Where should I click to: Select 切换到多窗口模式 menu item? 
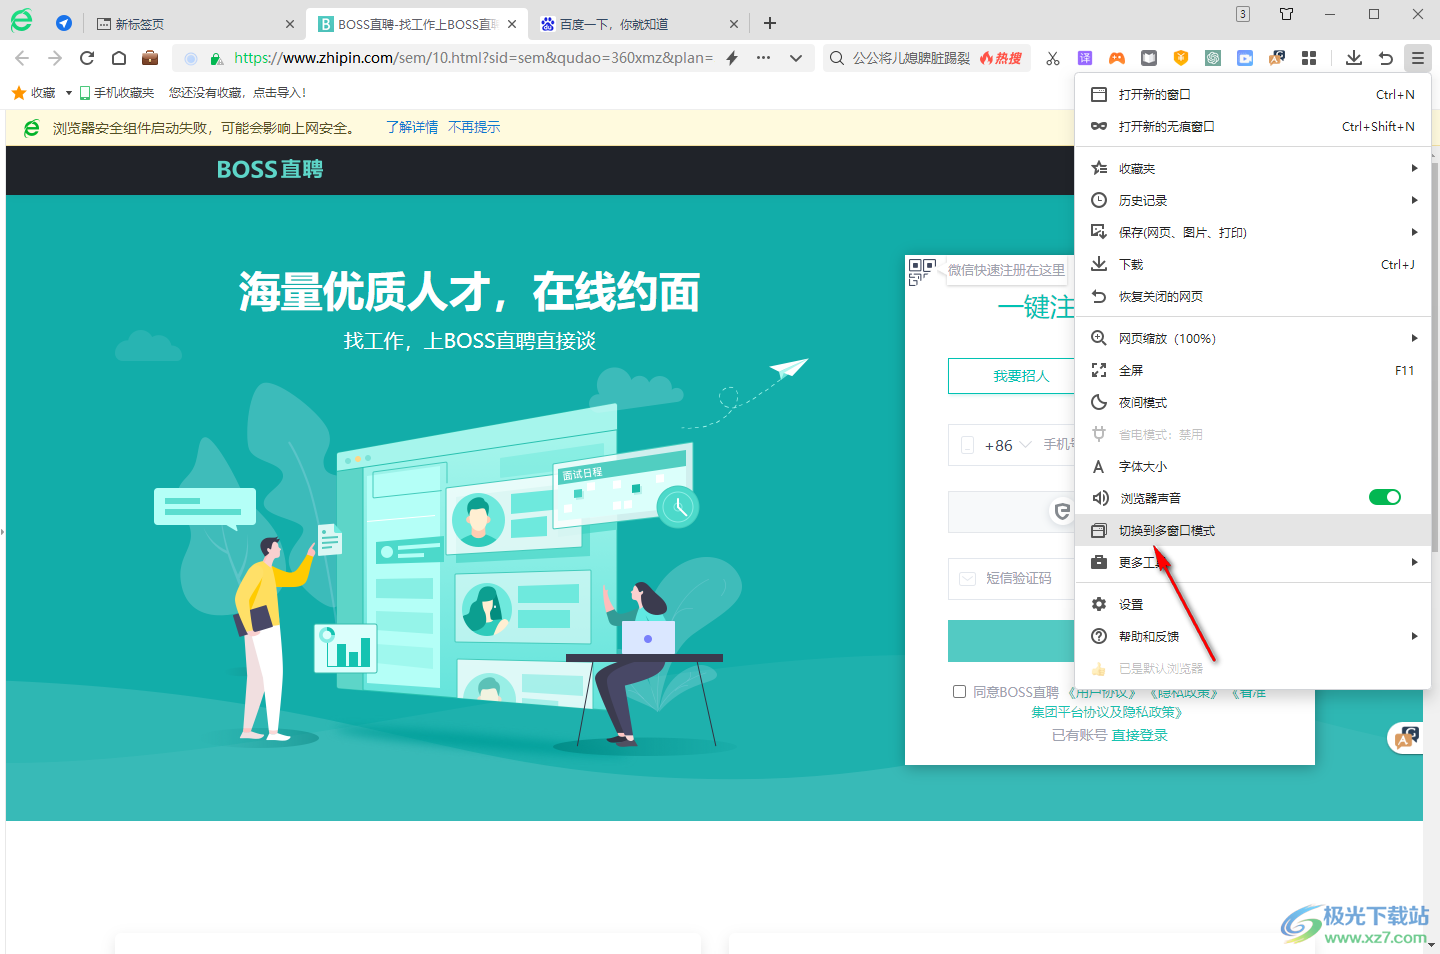tap(1253, 530)
